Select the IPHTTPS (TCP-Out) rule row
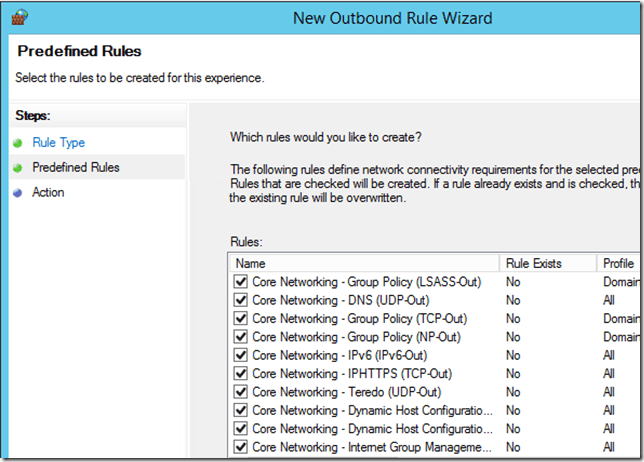 coord(346,374)
